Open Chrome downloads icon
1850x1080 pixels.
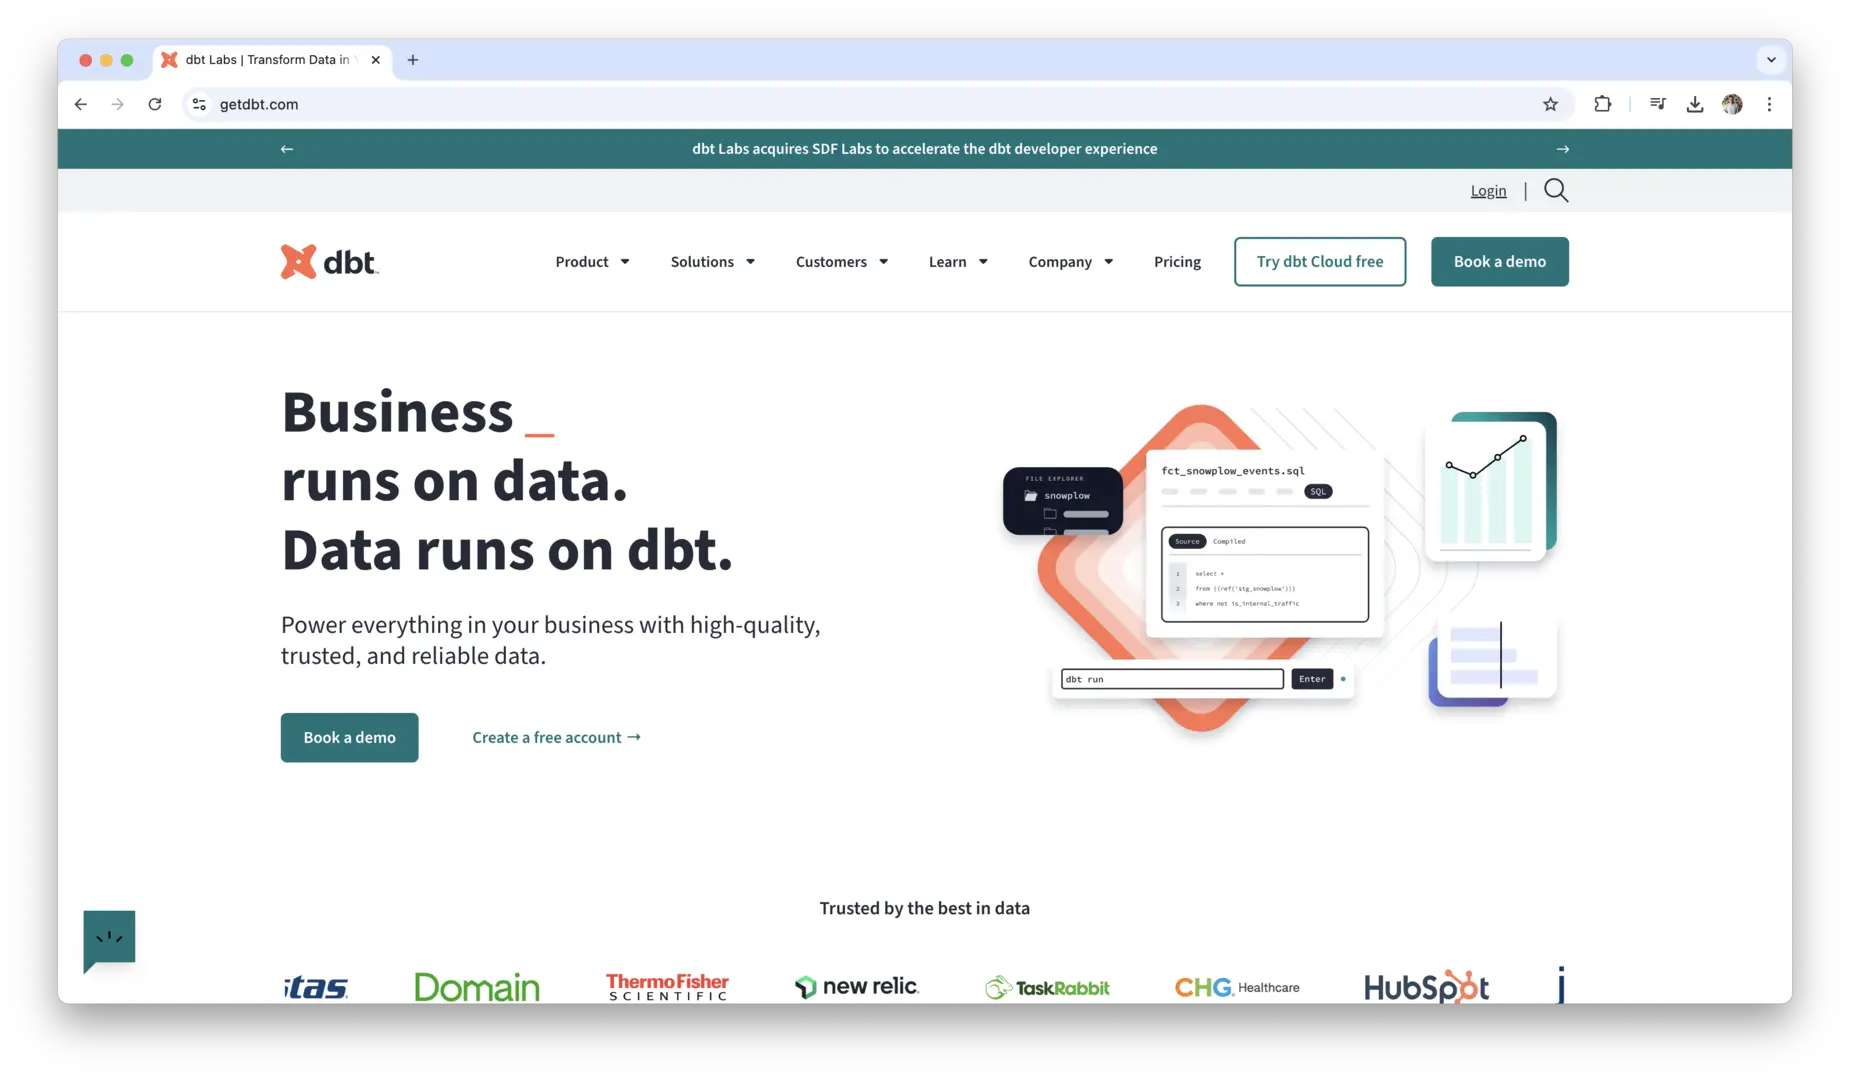pos(1694,104)
